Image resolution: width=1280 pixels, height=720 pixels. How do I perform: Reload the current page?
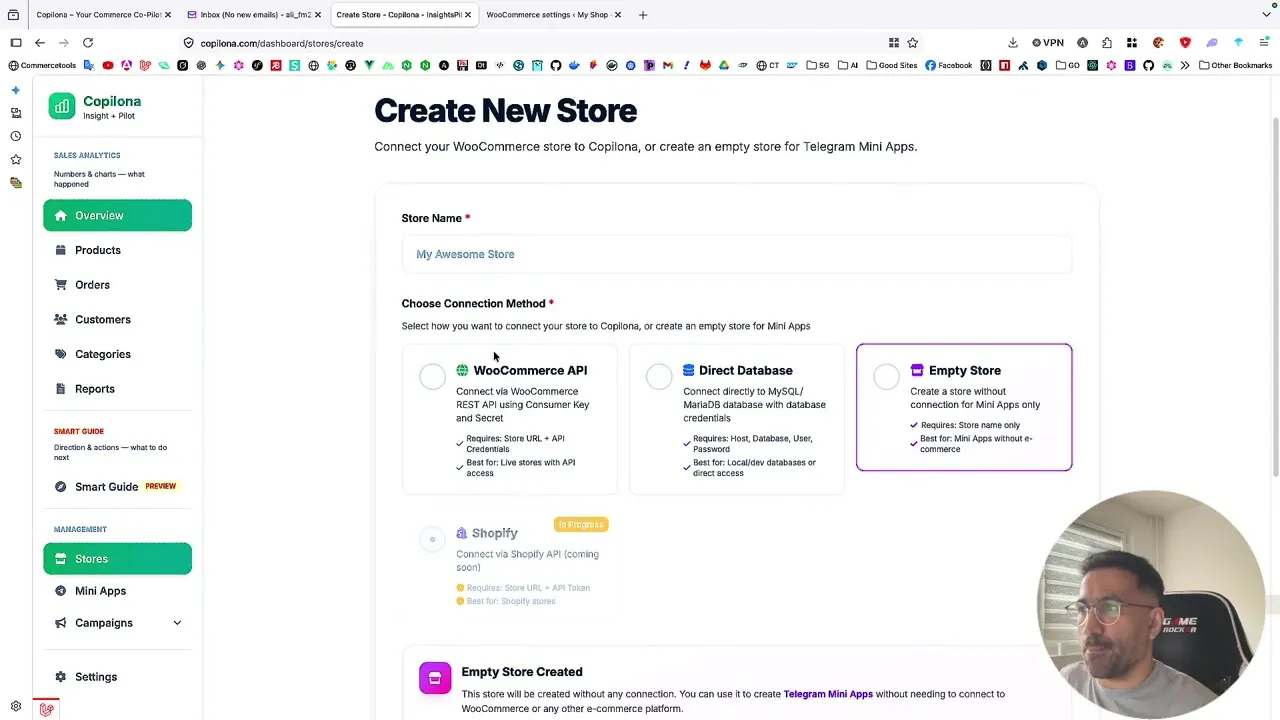(x=88, y=43)
